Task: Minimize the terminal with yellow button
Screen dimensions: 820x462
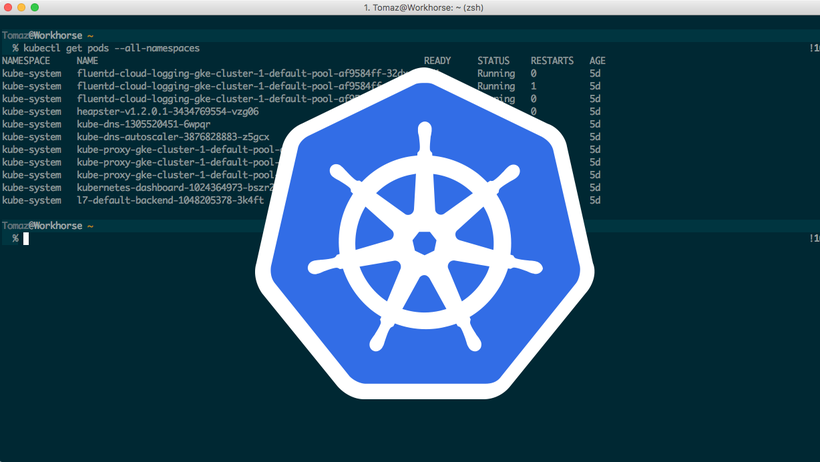Action: tap(21, 7)
